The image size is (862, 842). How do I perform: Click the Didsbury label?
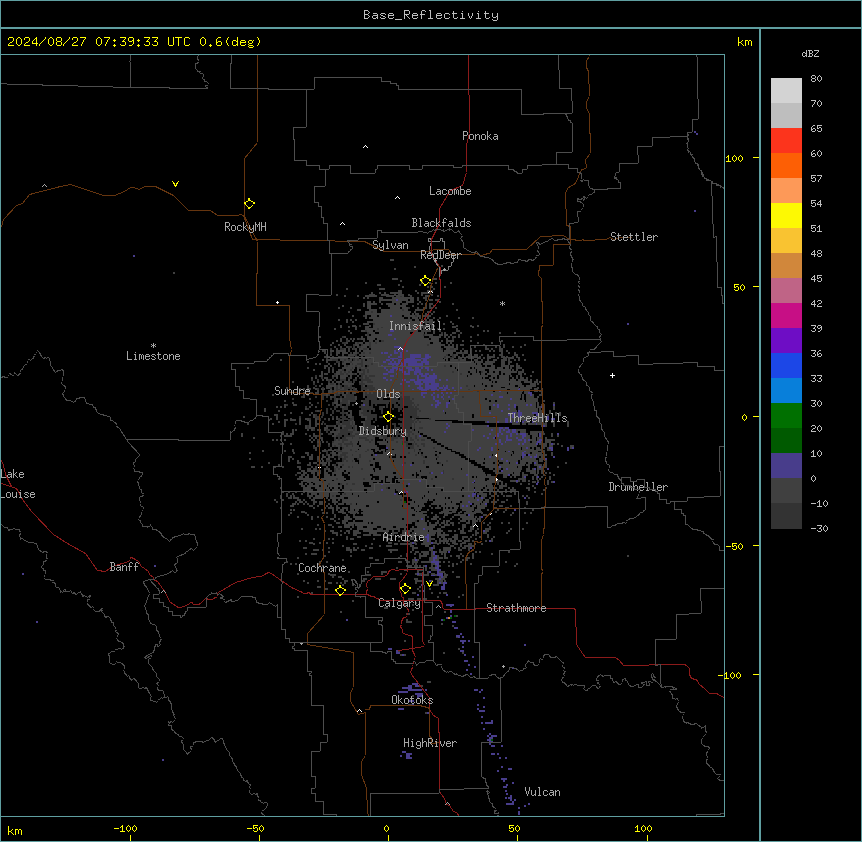(383, 431)
